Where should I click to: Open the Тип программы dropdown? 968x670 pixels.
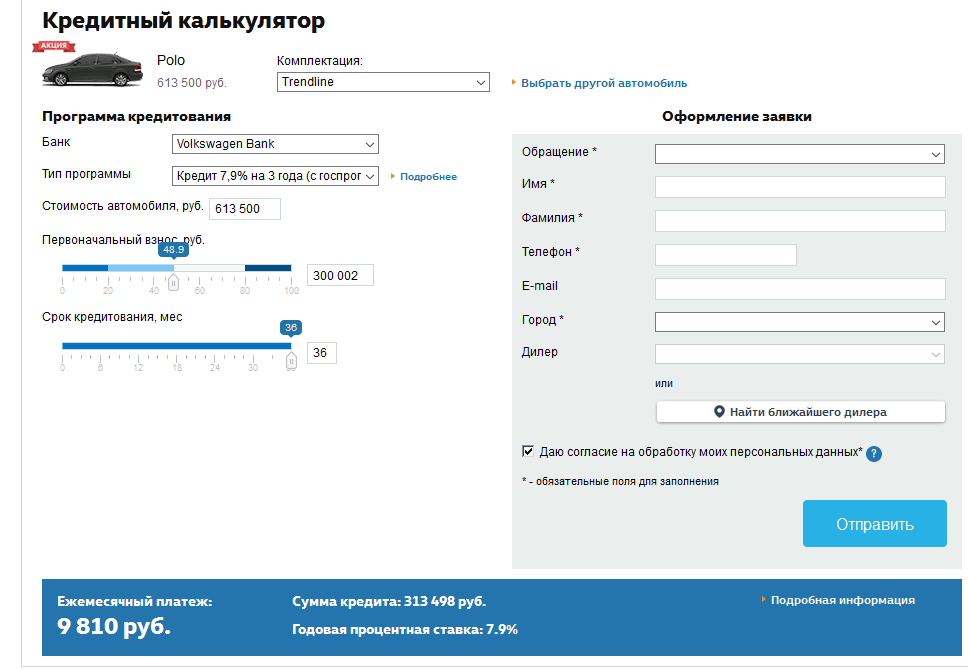click(x=275, y=176)
